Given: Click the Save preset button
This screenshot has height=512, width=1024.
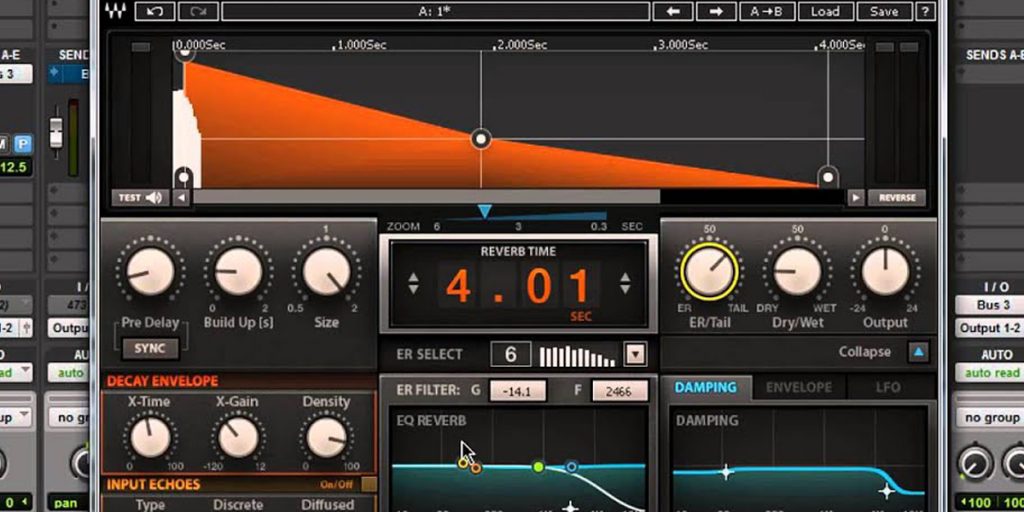Looking at the screenshot, I should (884, 12).
